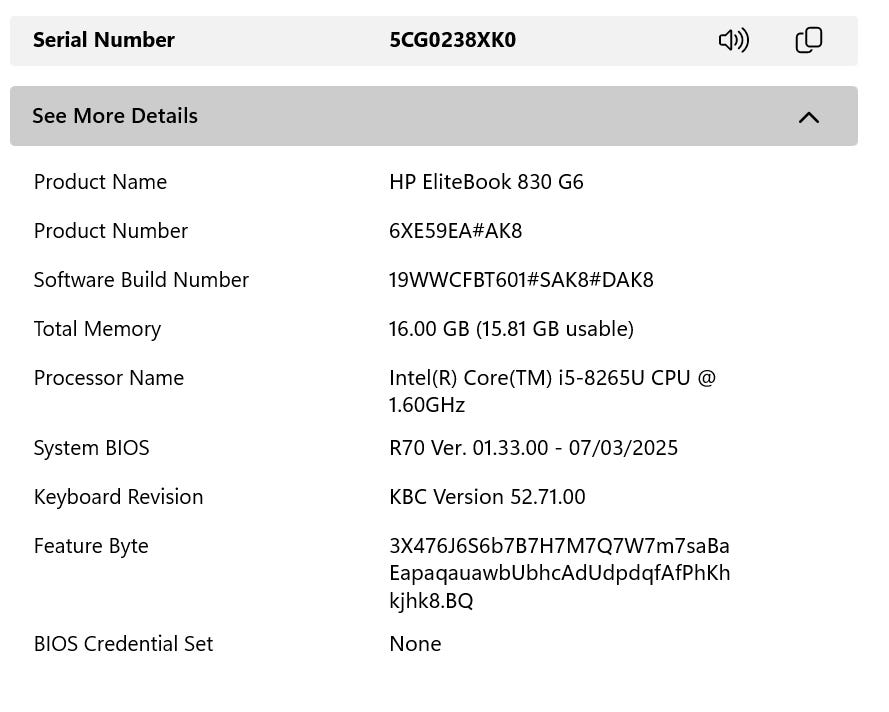Click the Serial Number label

(x=104, y=40)
